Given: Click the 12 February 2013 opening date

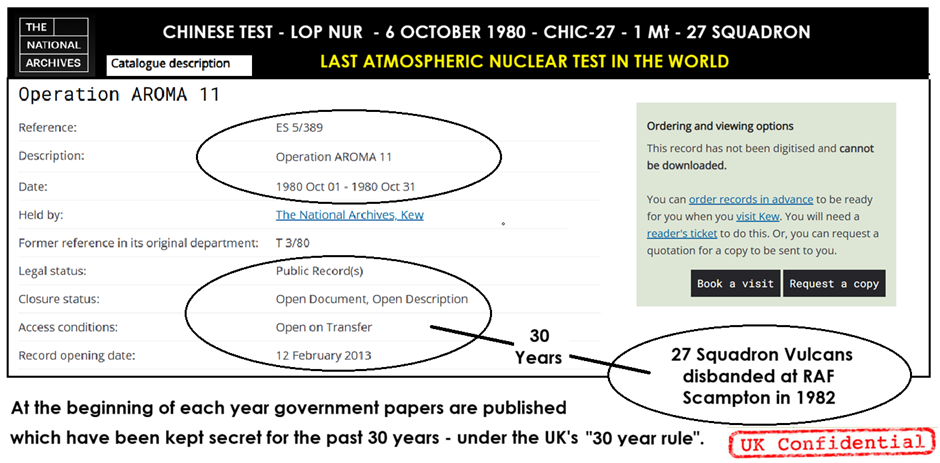Looking at the screenshot, I should pyautogui.click(x=323, y=356).
